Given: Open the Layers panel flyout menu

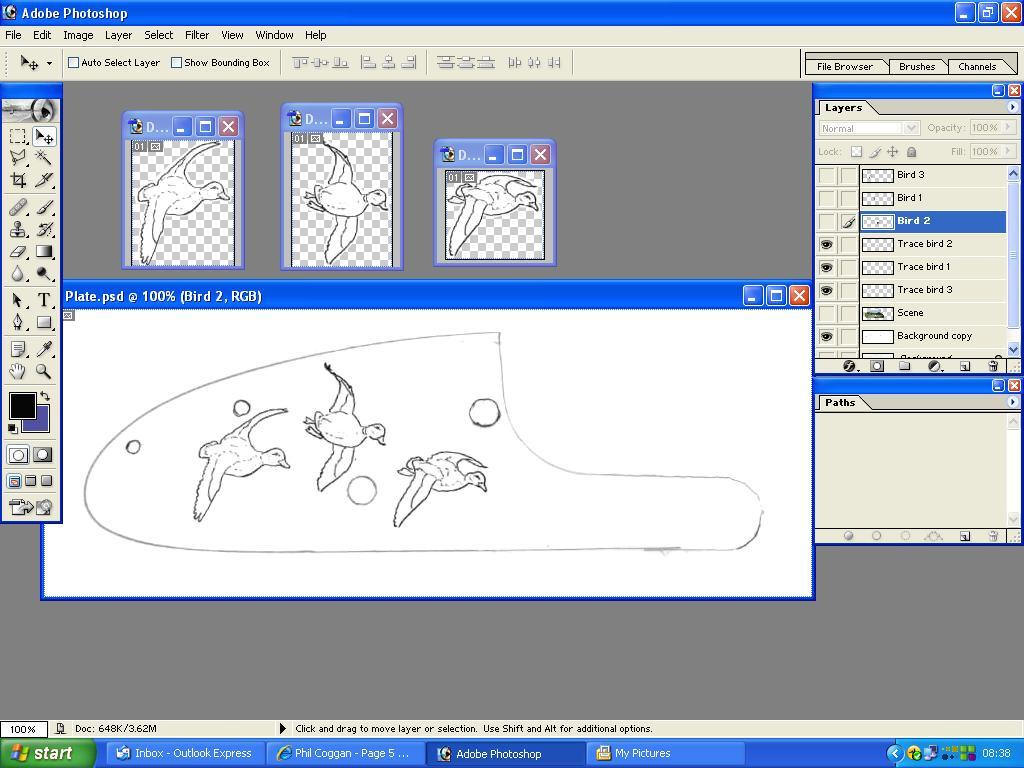Looking at the screenshot, I should pyautogui.click(x=1013, y=106).
